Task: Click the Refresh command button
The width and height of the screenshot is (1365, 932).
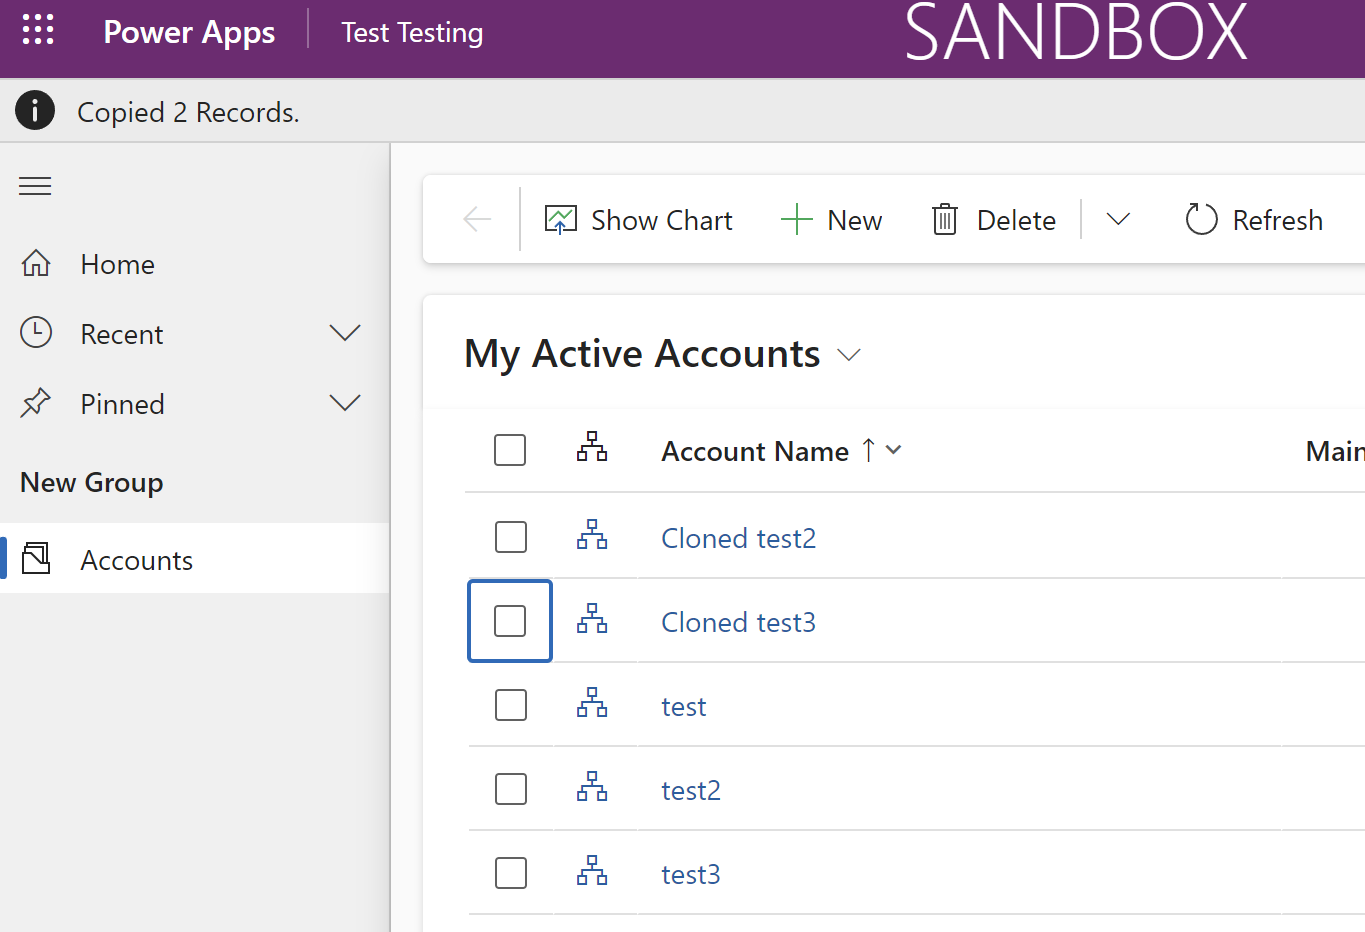Action: point(1254,220)
